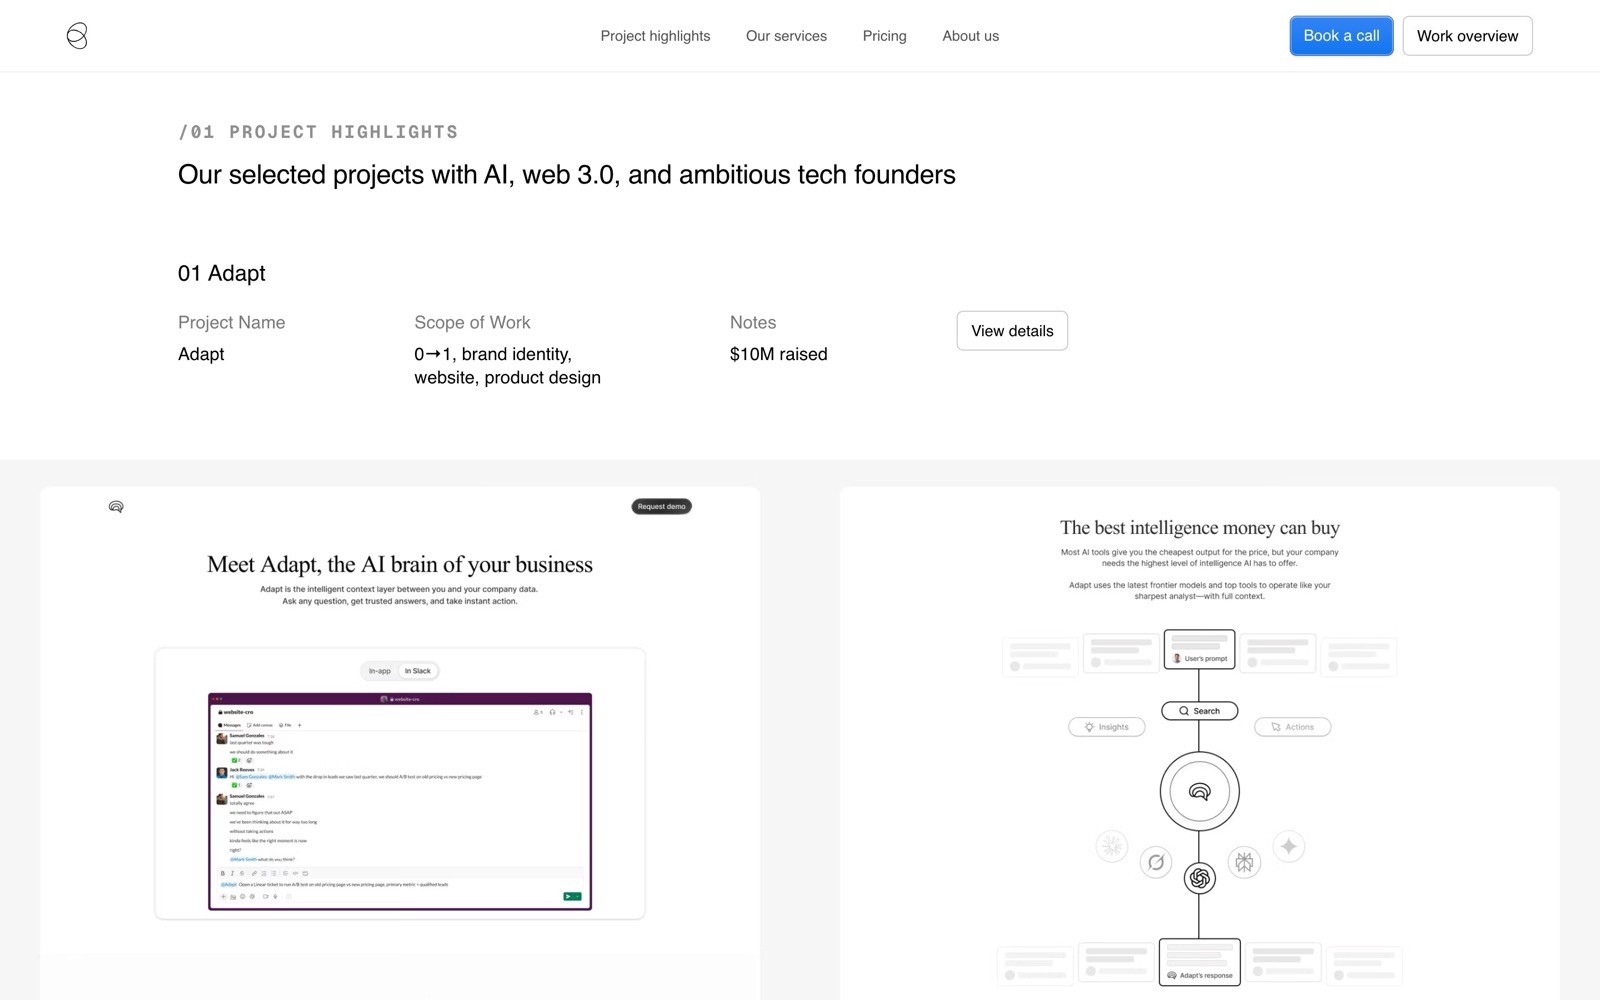Click the faded starburst icon far left

coord(1112,847)
